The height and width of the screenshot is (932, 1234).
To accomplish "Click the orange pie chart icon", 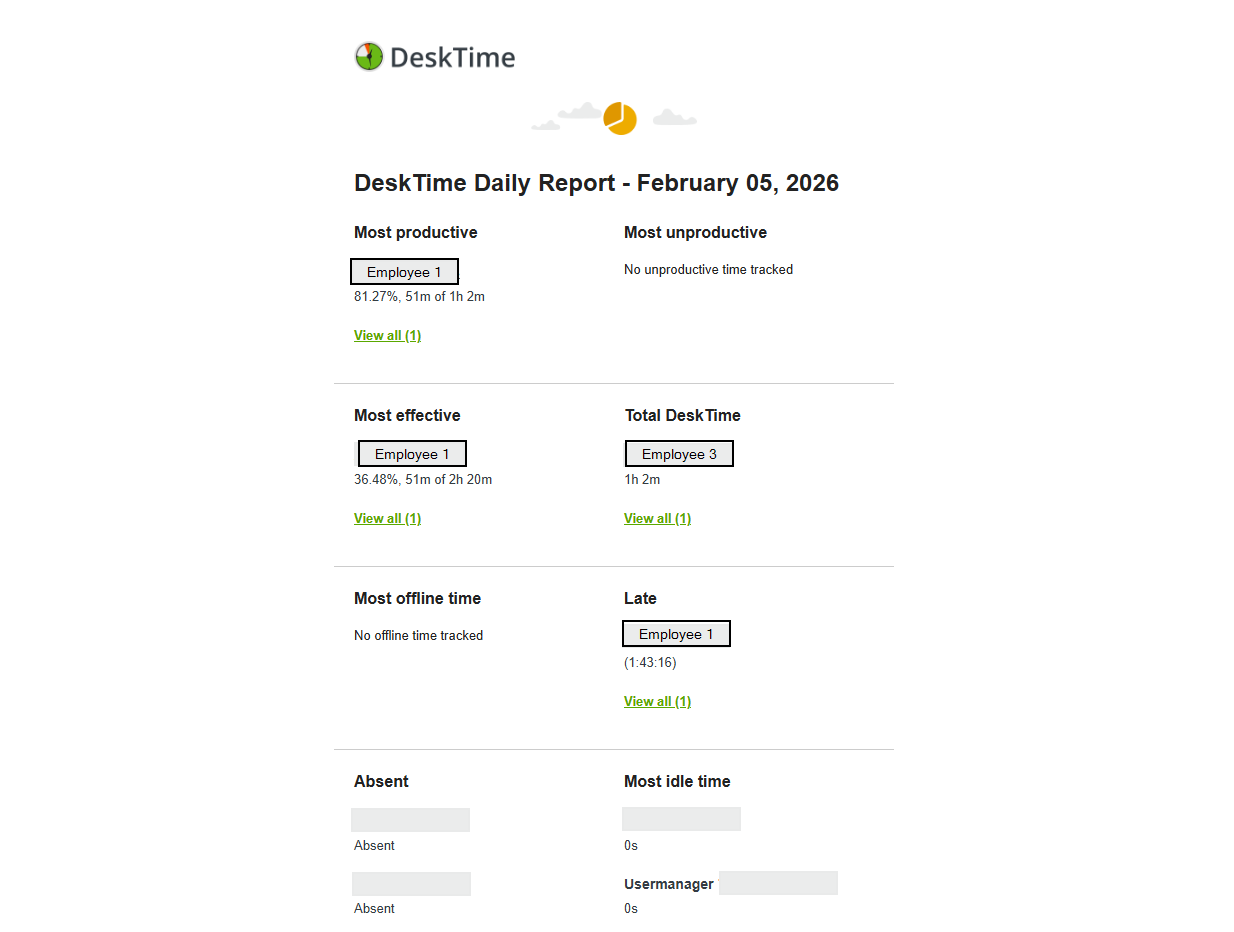I will pos(620,118).
